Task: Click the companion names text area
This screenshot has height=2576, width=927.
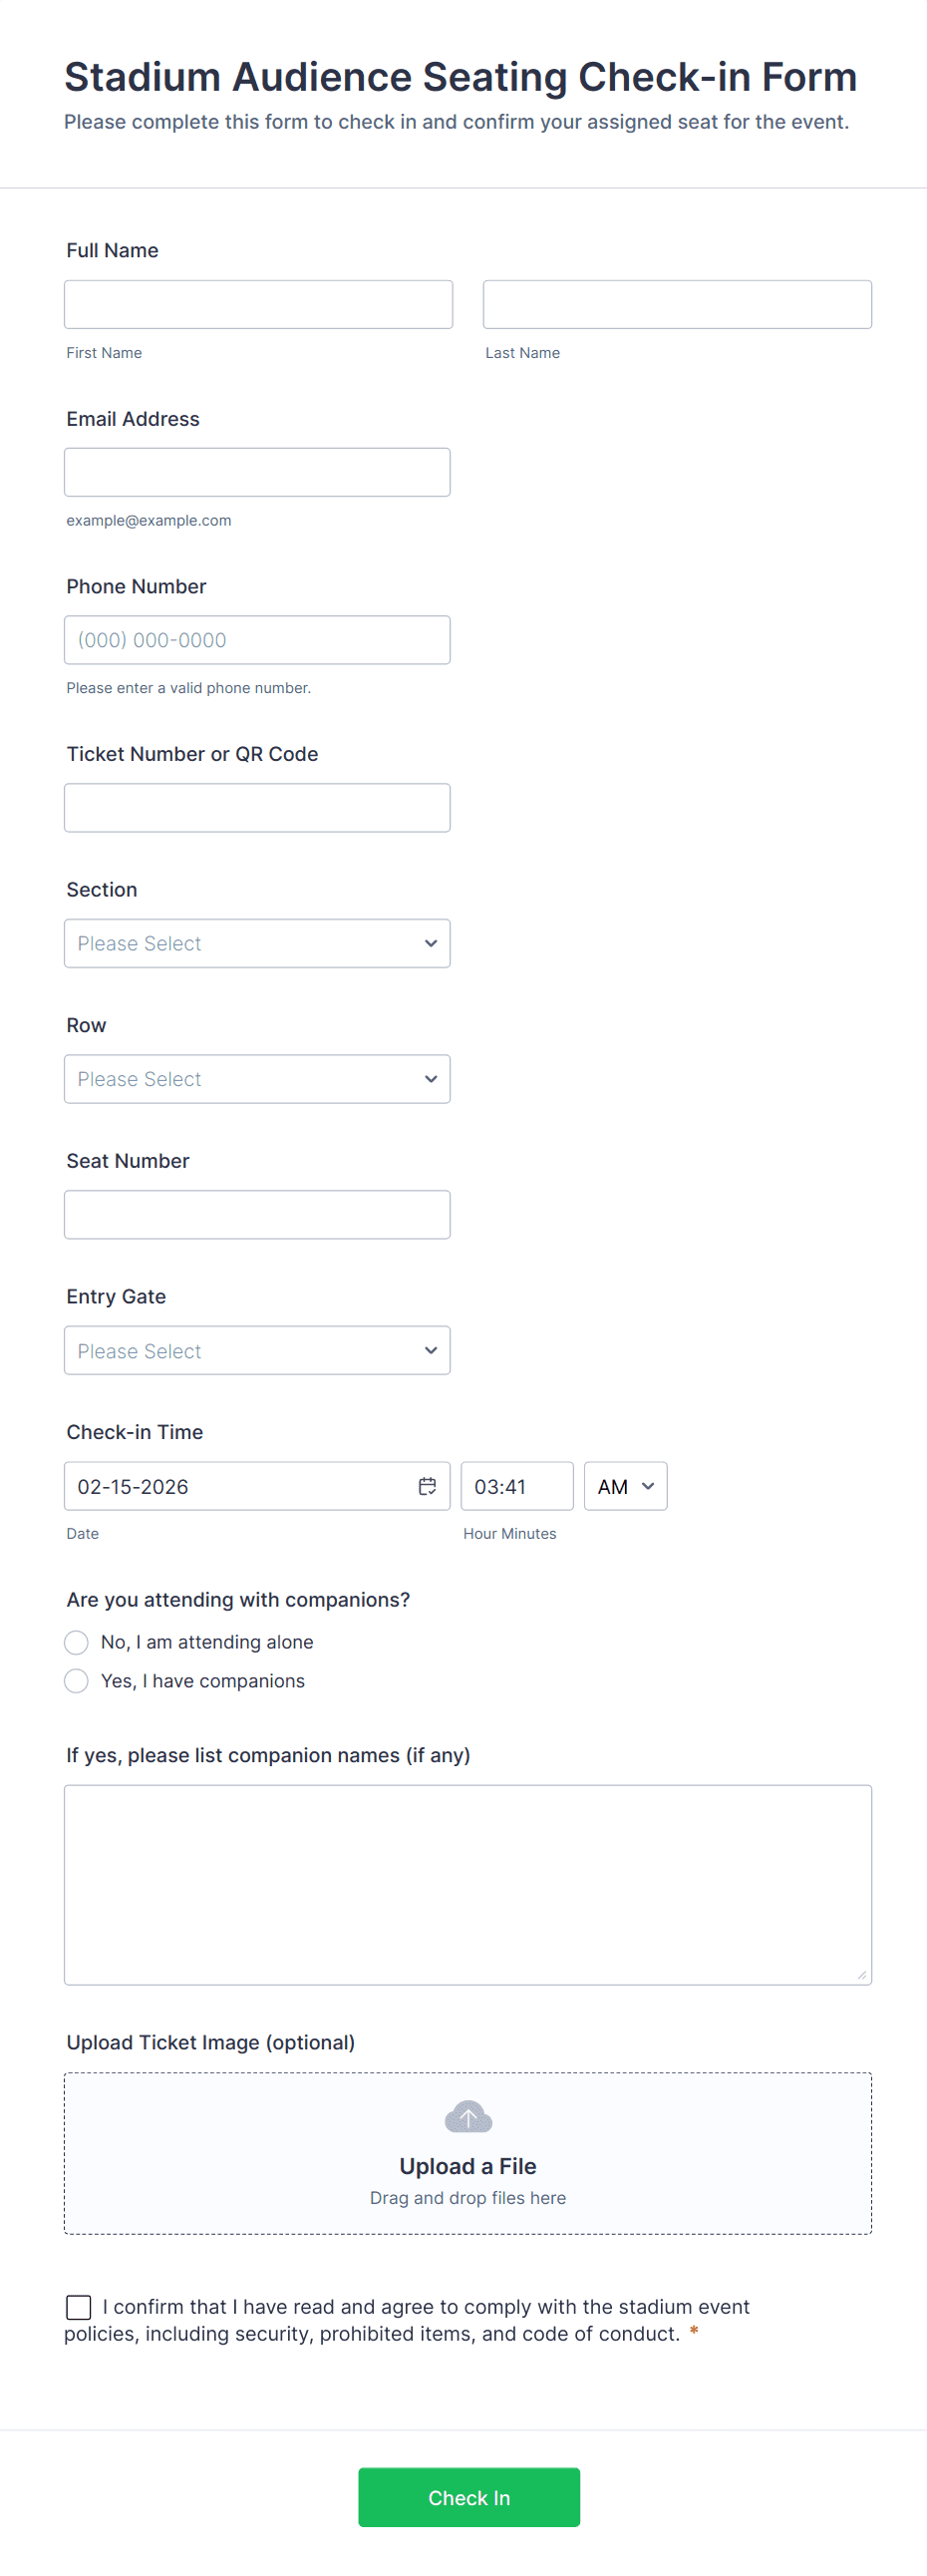Action: [x=468, y=1884]
